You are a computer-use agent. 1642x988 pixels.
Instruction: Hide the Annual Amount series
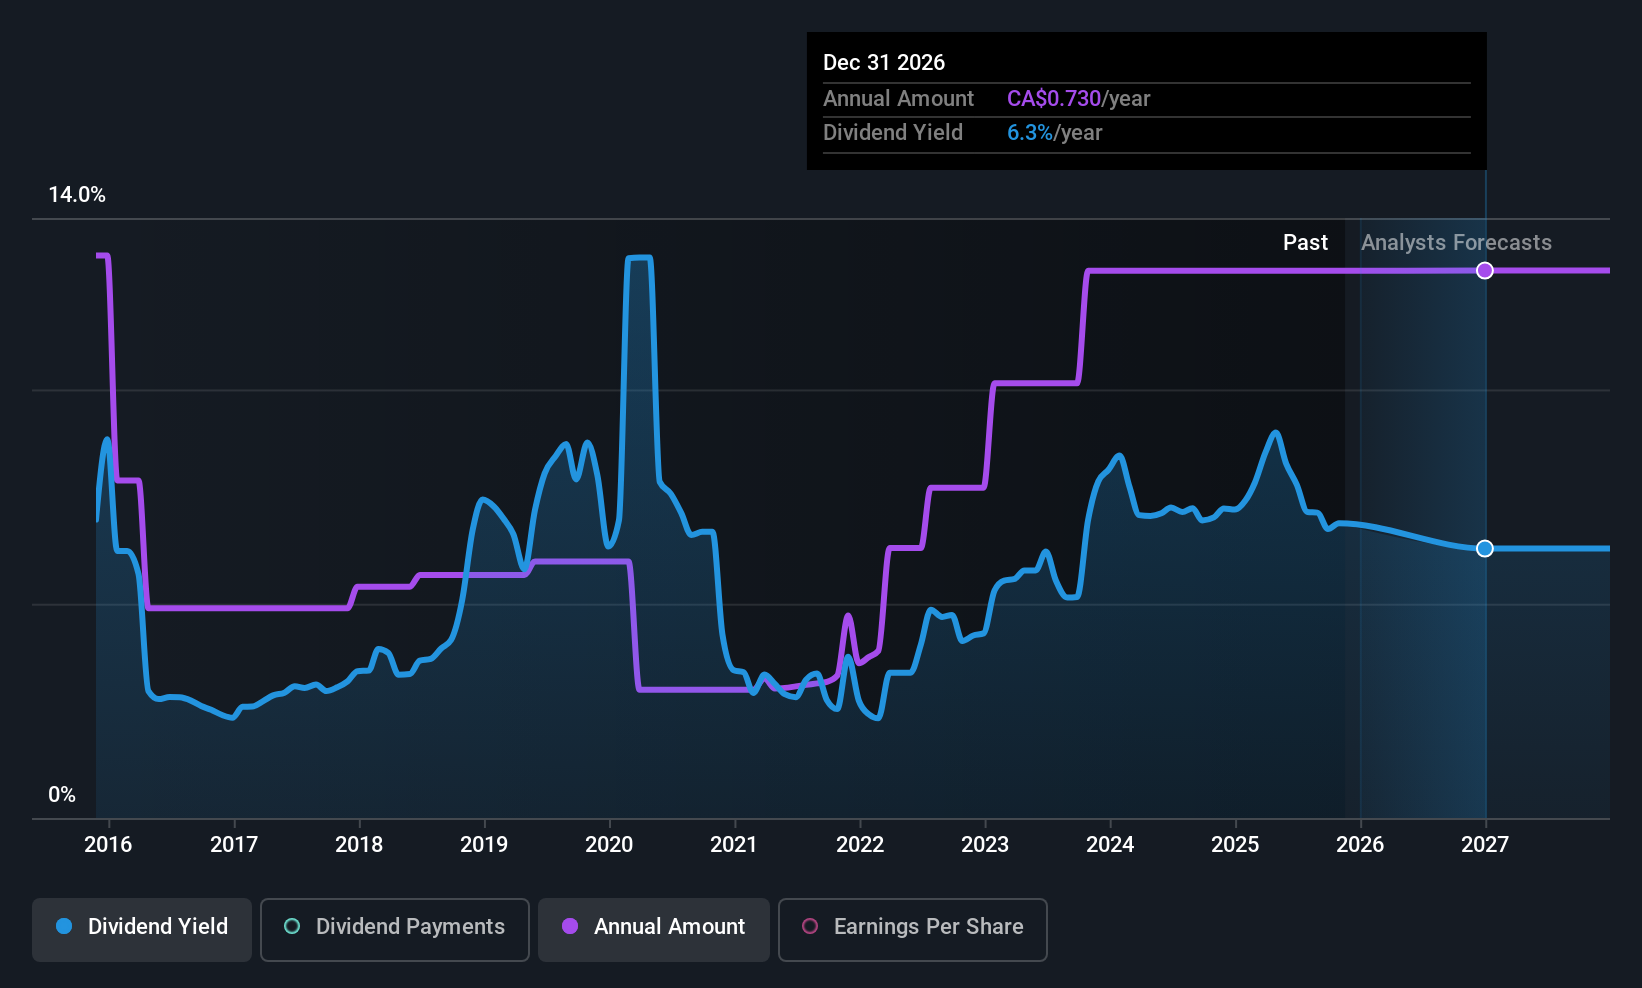[x=653, y=928]
